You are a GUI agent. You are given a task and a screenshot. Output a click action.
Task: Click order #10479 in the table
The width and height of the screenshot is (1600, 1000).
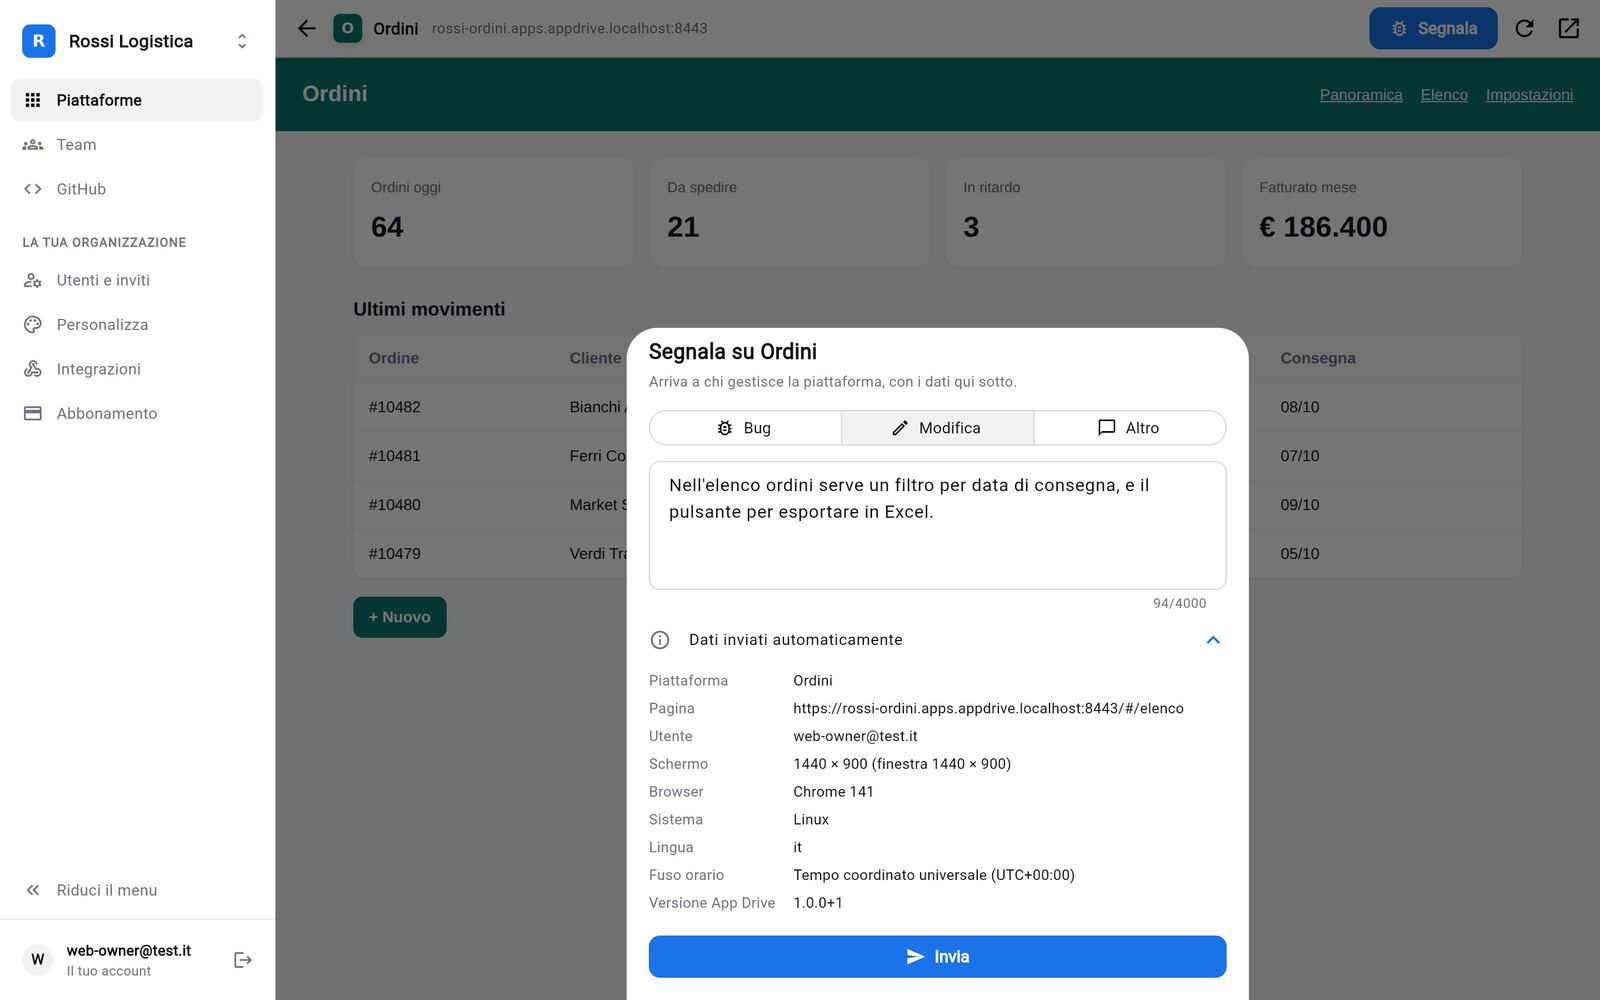(394, 554)
